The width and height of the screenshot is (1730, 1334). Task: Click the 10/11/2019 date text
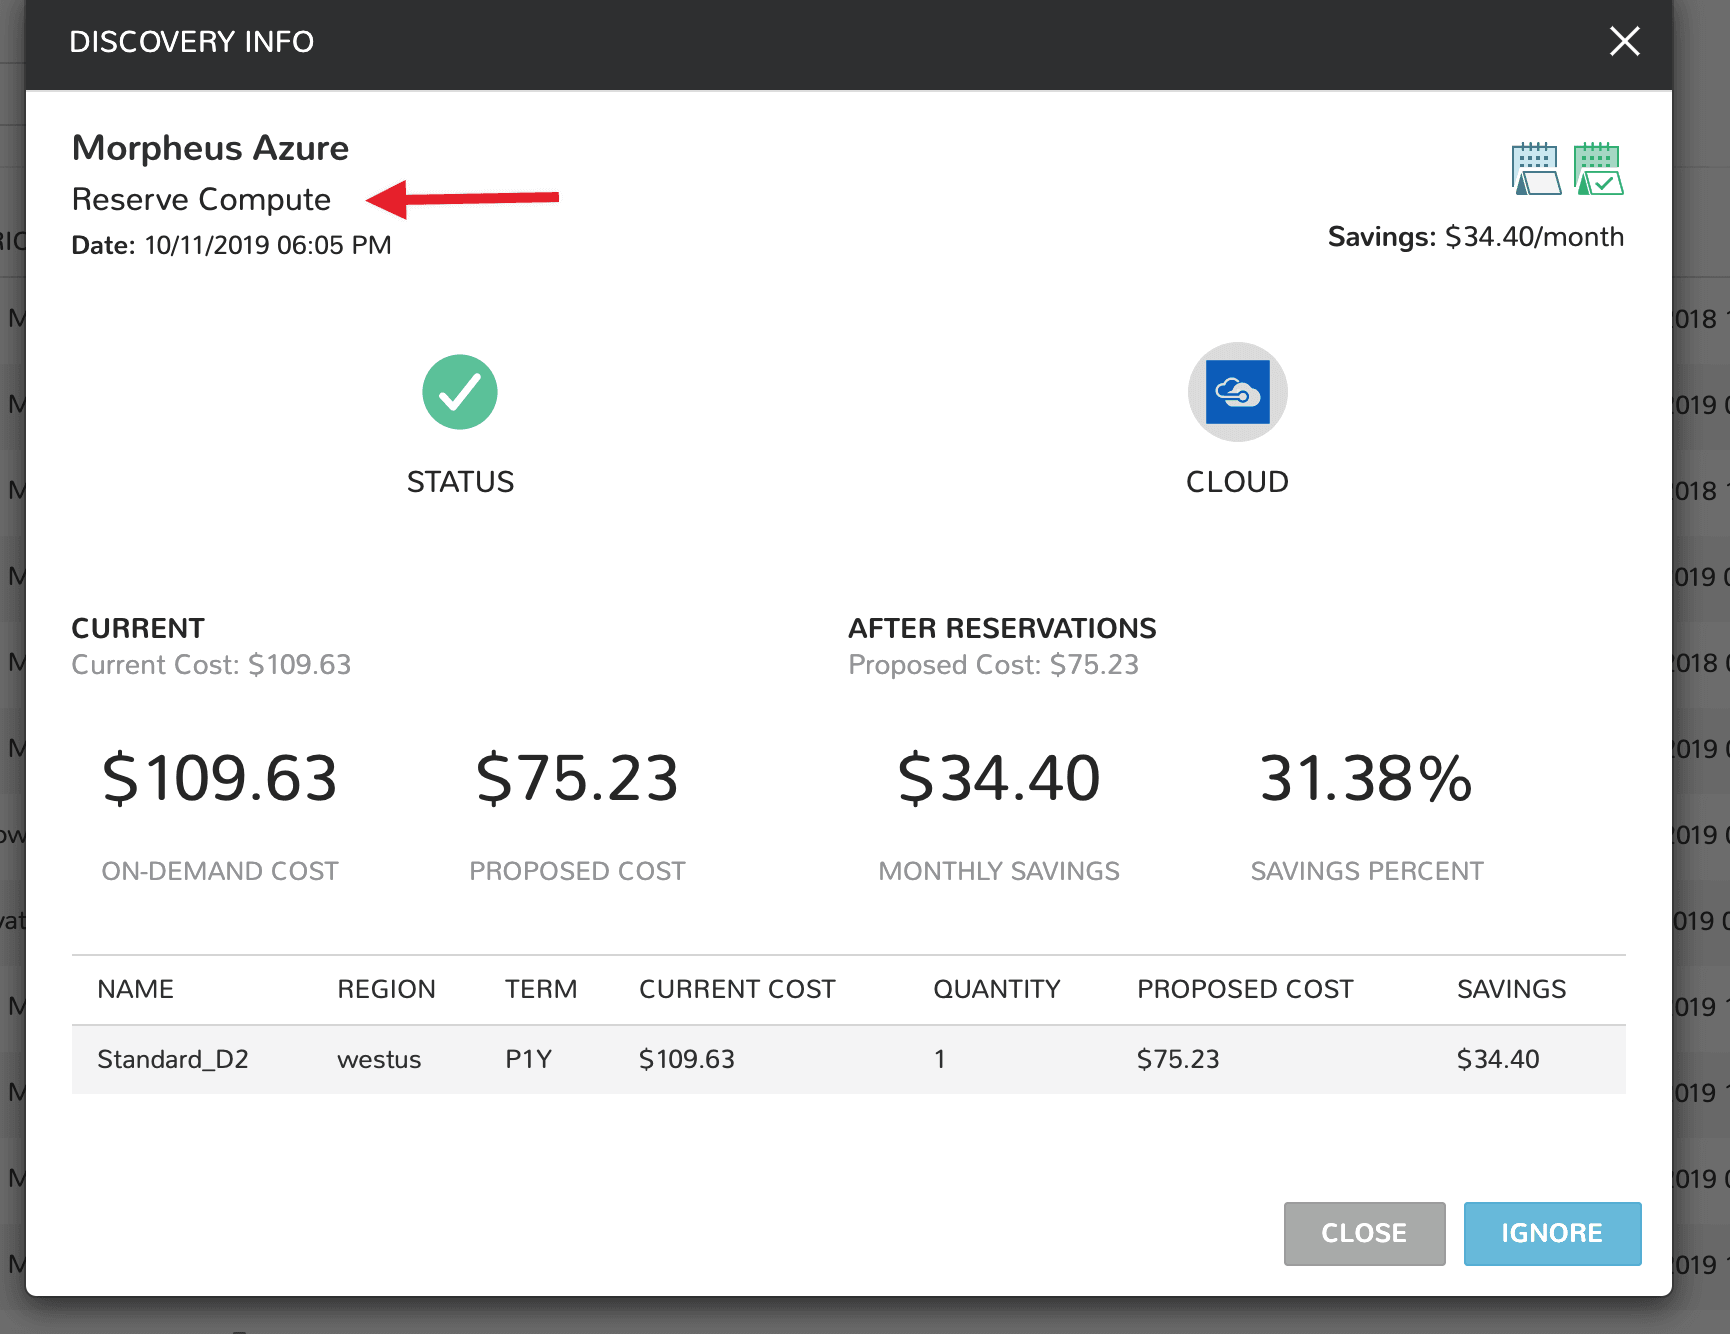pyautogui.click(x=230, y=244)
